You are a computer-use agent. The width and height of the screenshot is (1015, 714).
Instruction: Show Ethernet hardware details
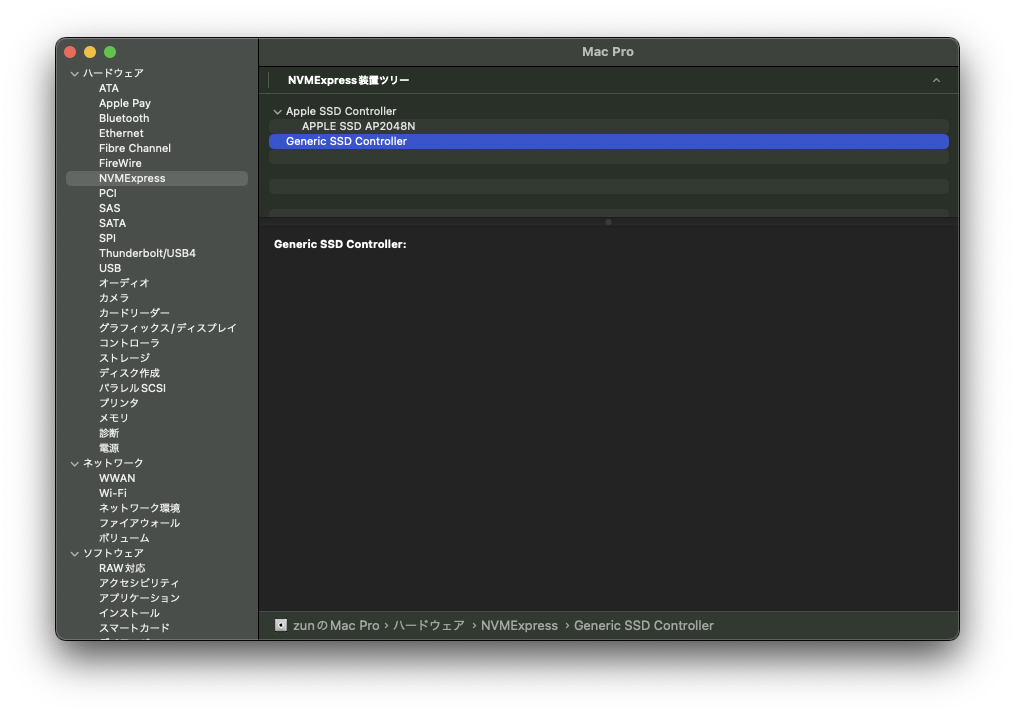(121, 133)
